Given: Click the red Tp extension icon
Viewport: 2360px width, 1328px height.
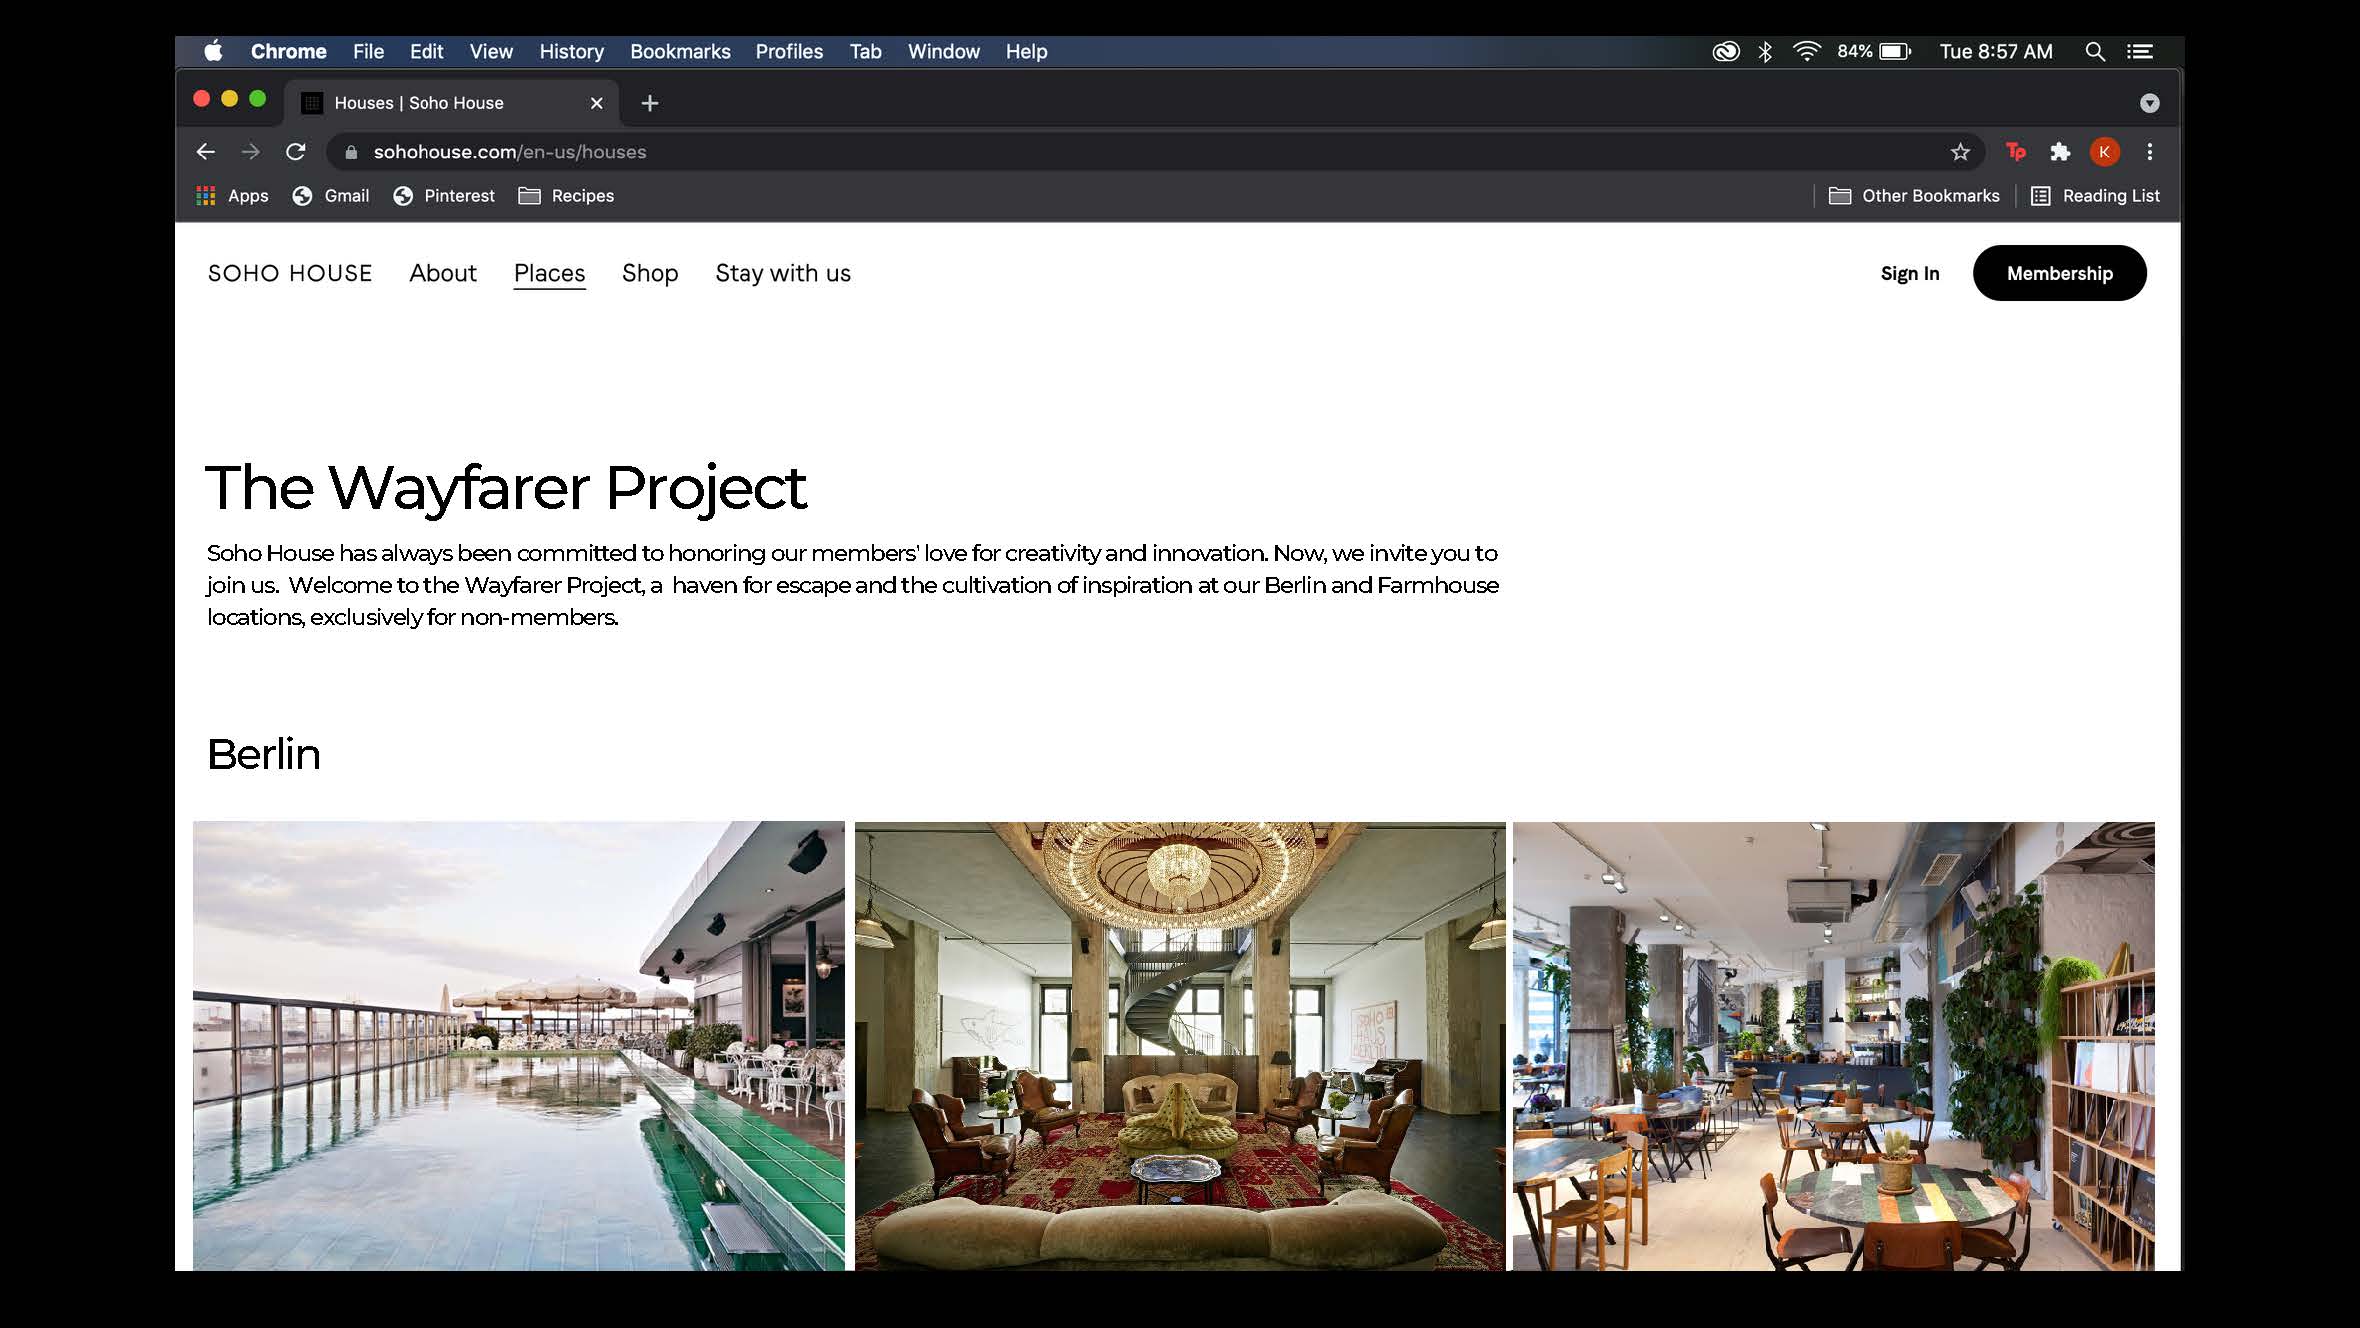Looking at the screenshot, I should click(x=2015, y=152).
